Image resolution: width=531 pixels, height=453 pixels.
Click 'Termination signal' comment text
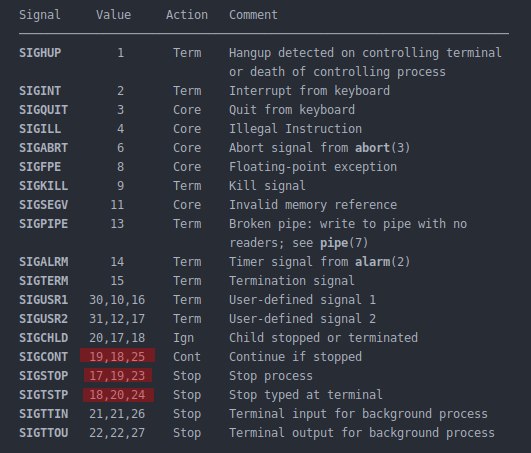tap(292, 281)
